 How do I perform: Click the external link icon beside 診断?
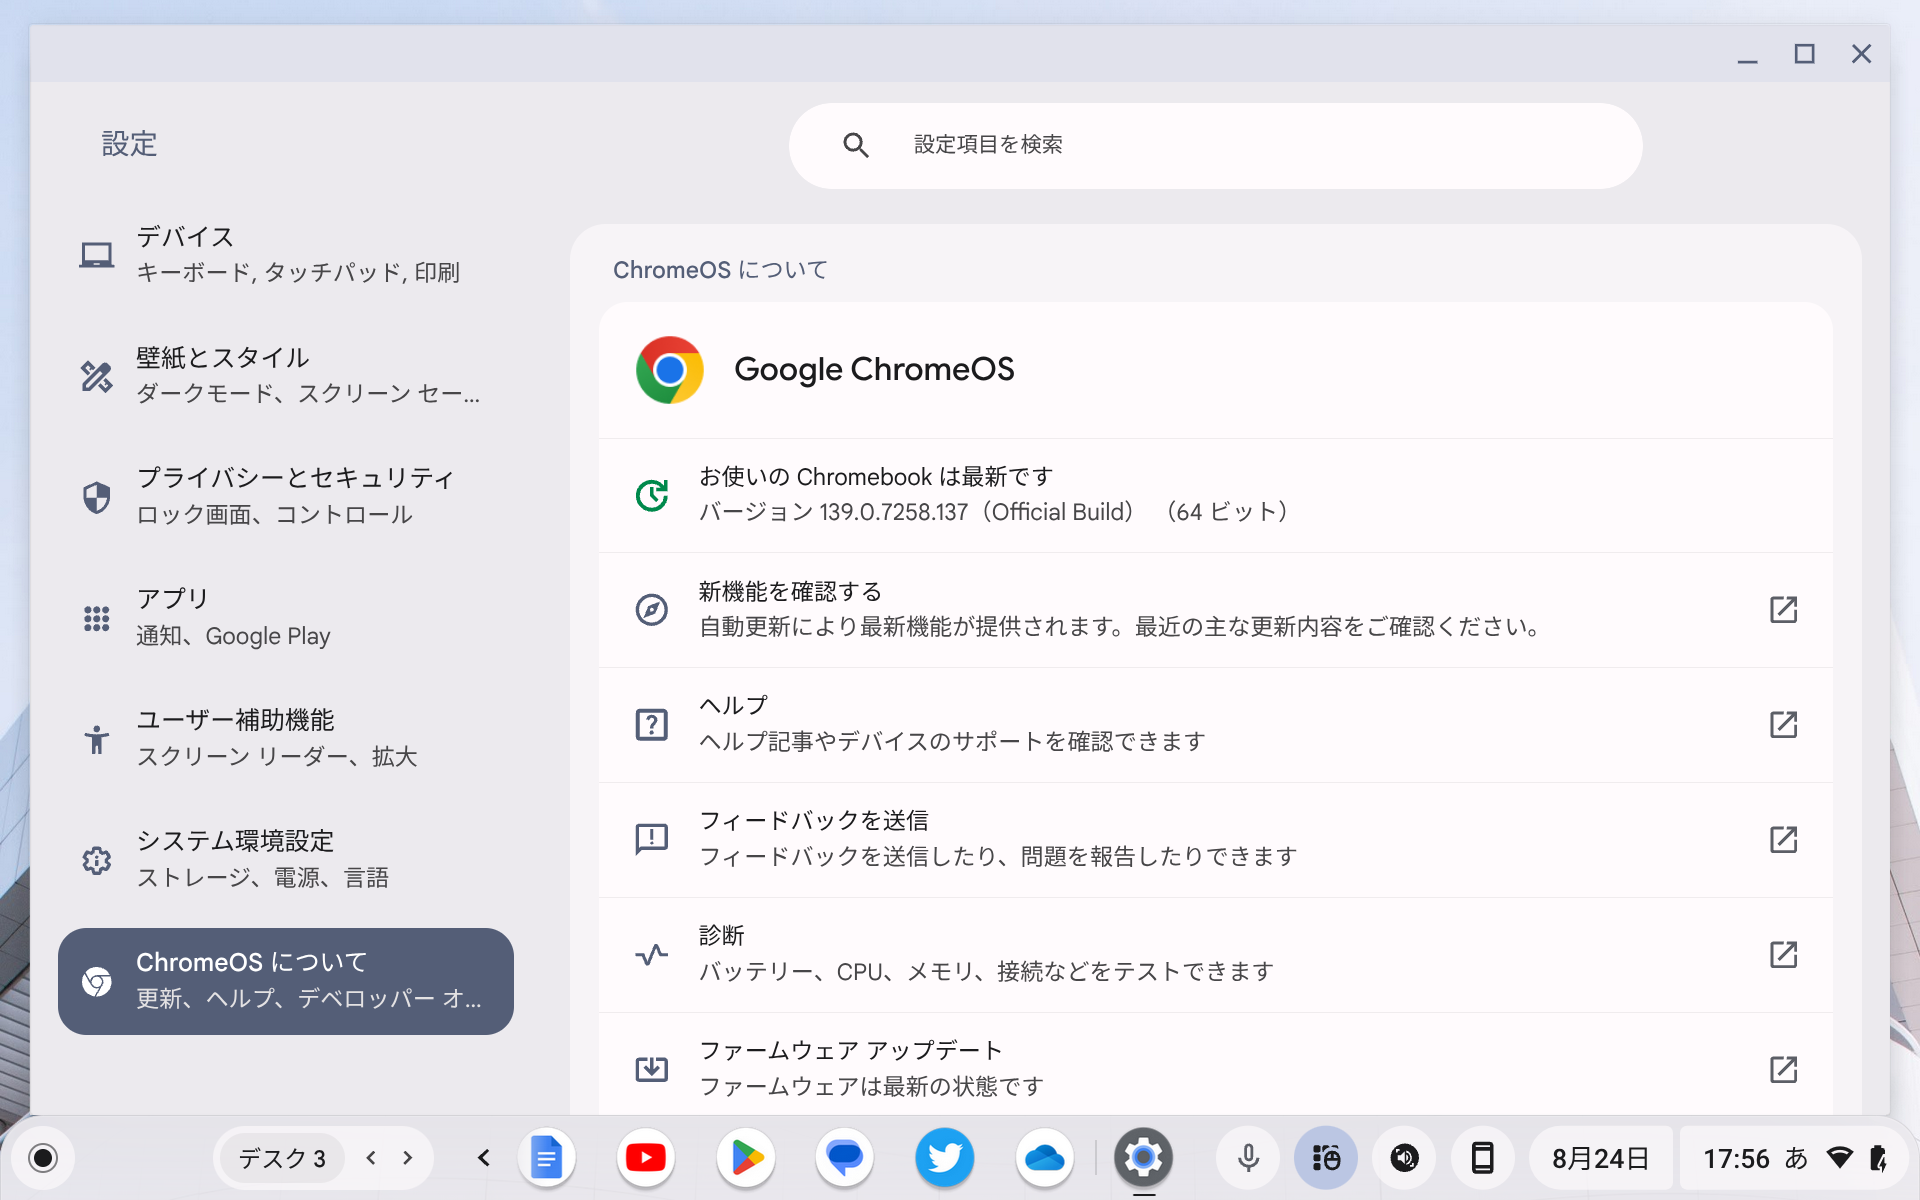[x=1785, y=955]
